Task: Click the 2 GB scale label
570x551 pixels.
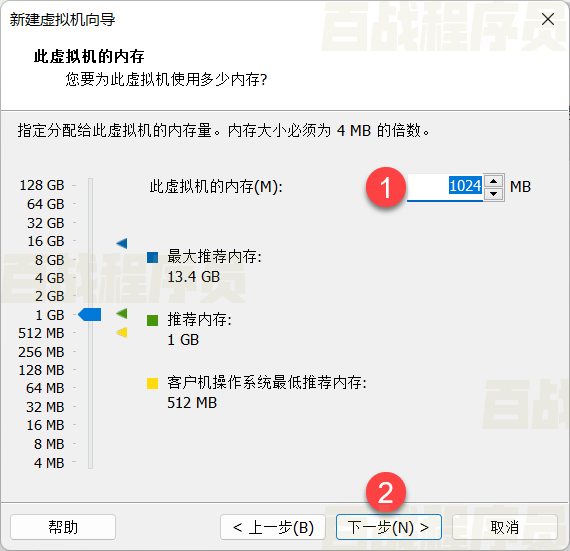Action: [x=49, y=296]
